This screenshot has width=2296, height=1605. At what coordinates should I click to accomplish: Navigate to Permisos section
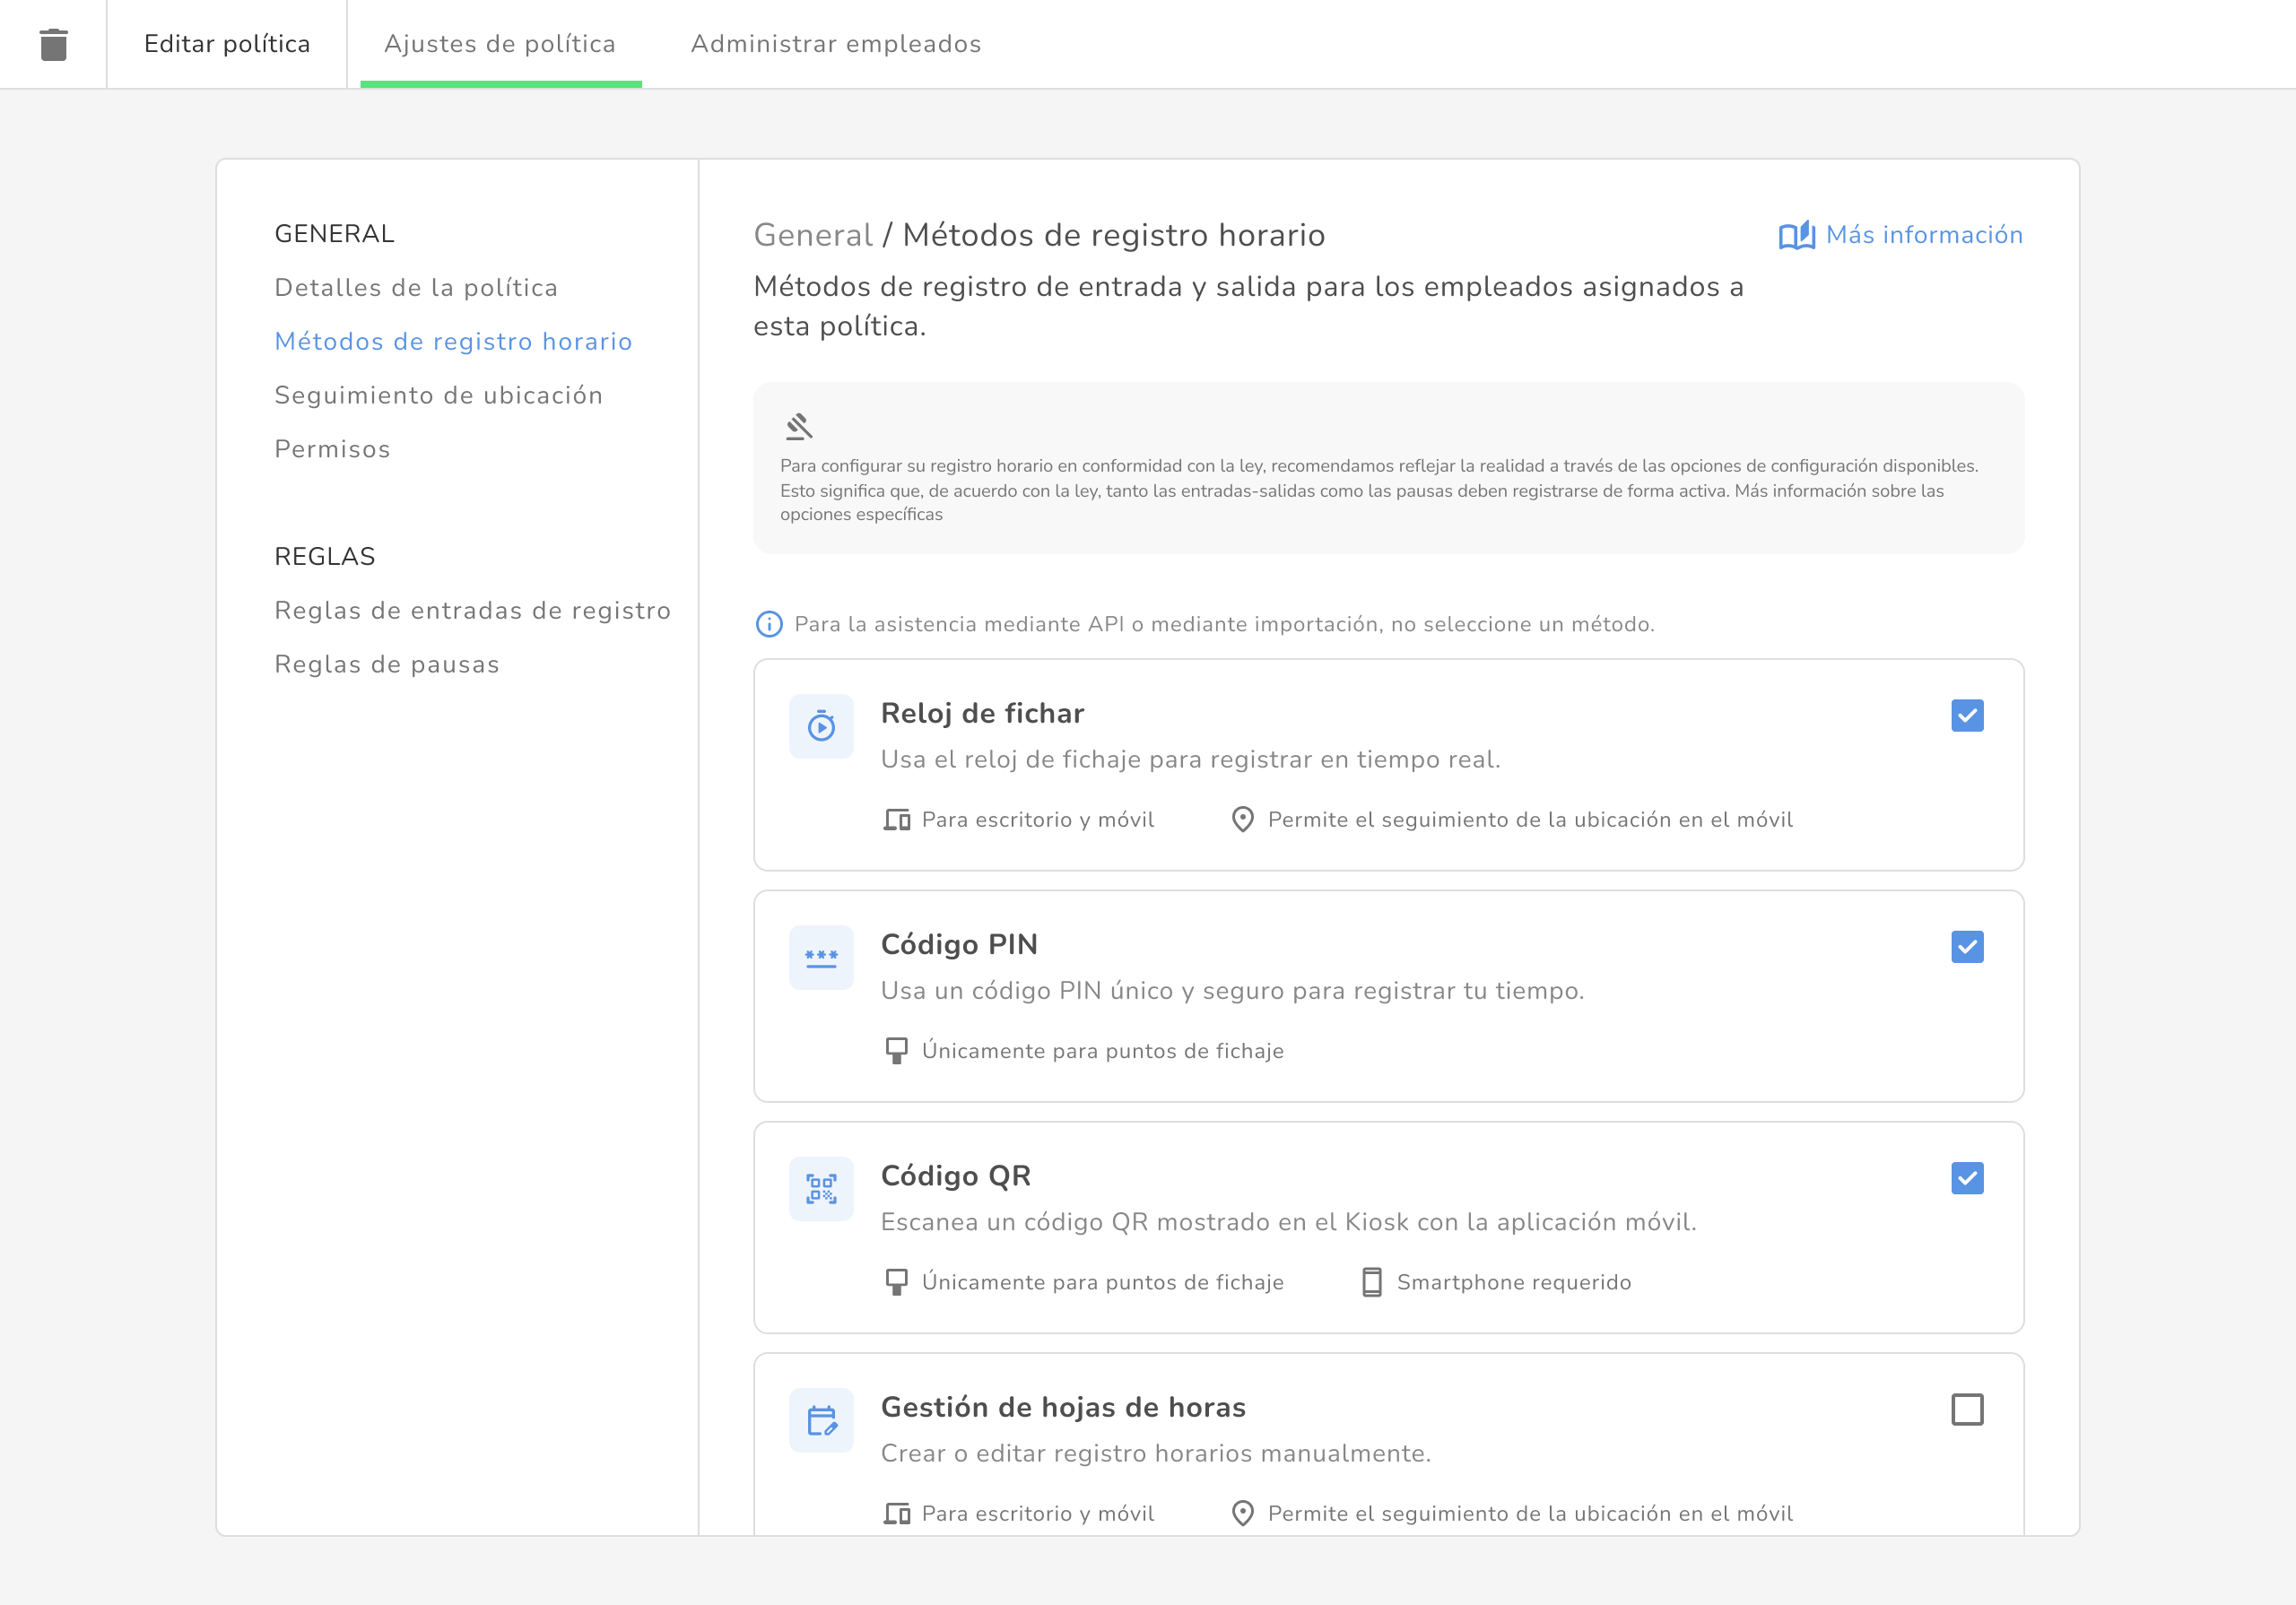pos(332,450)
